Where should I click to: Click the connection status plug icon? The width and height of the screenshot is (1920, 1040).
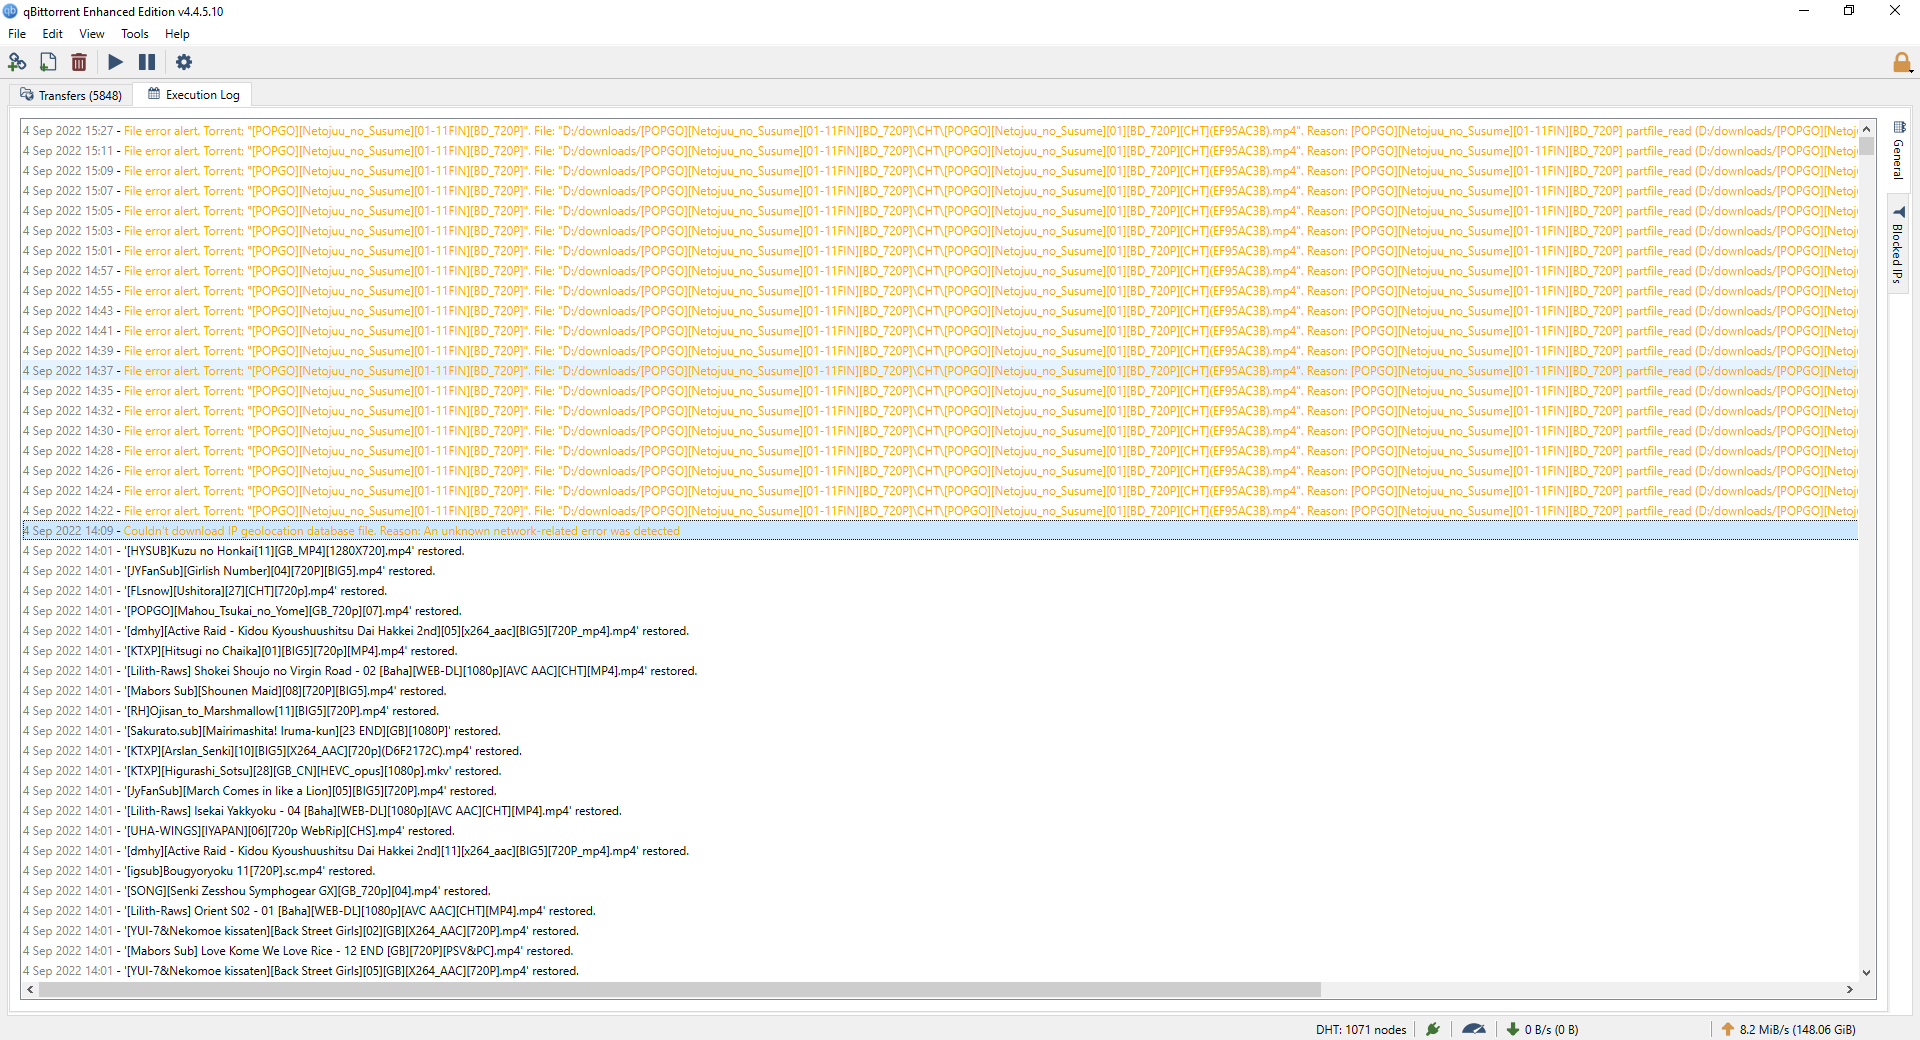[x=1433, y=1029]
